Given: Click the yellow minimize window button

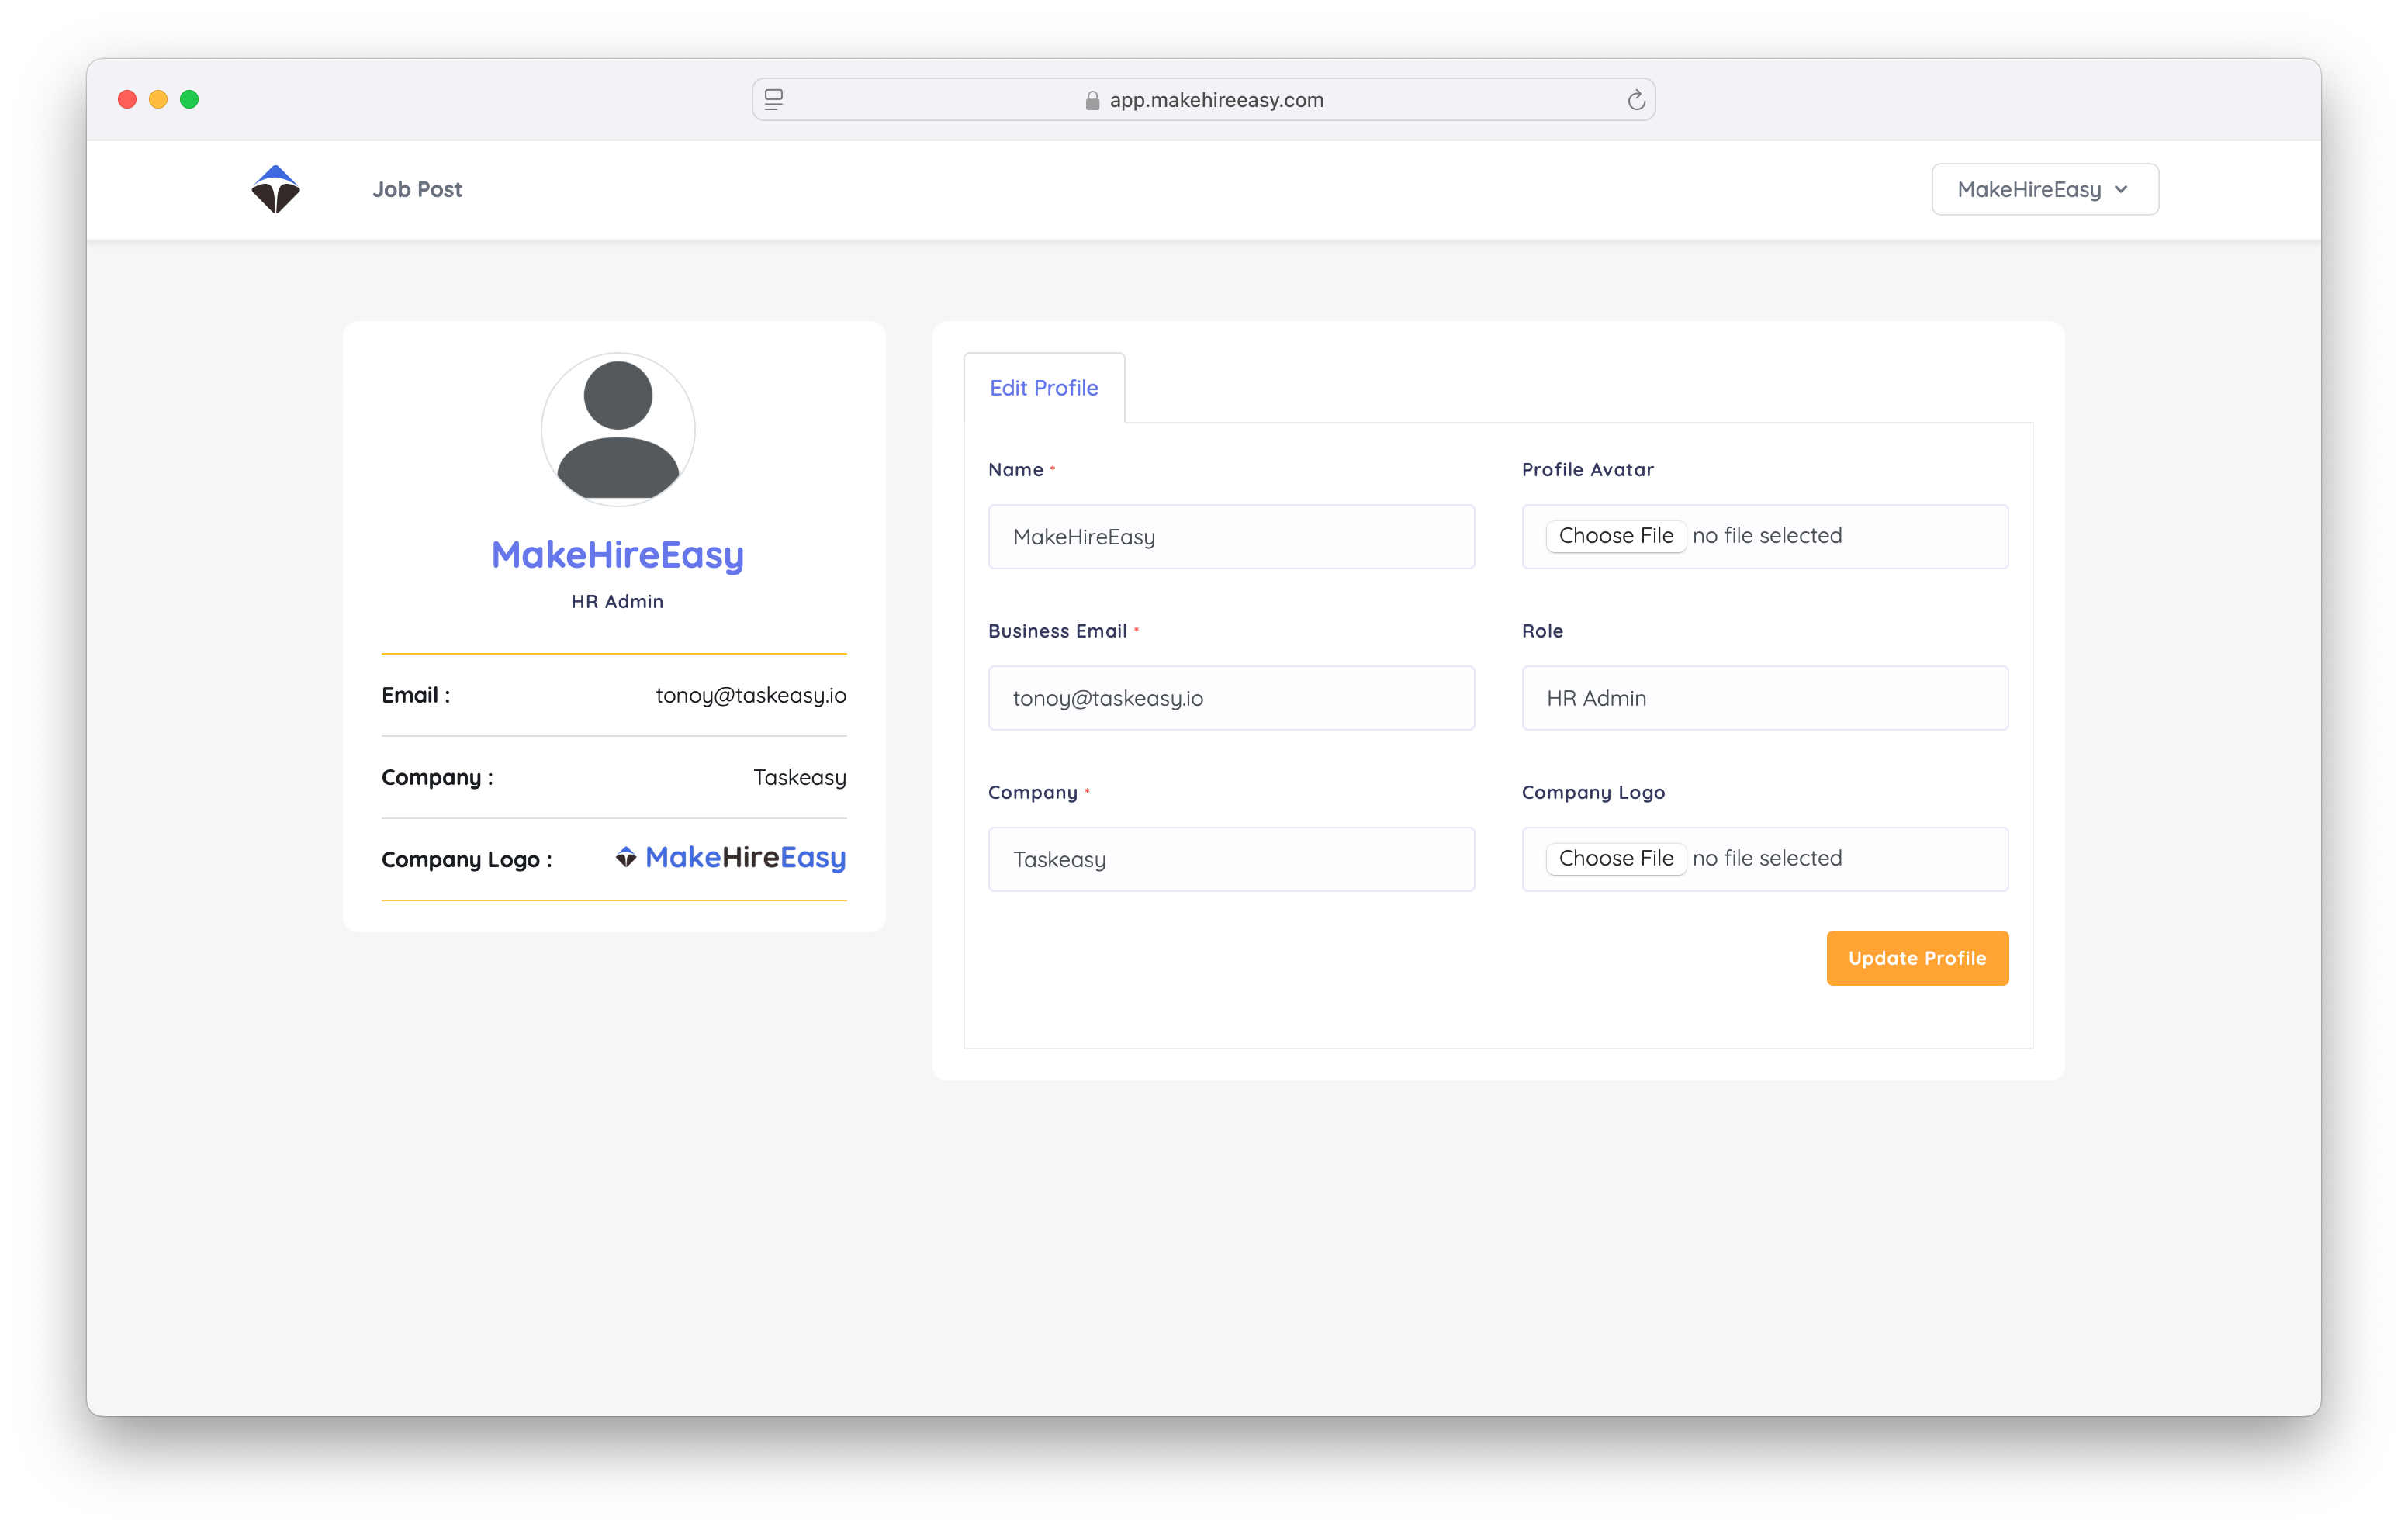Looking at the screenshot, I should 158,99.
